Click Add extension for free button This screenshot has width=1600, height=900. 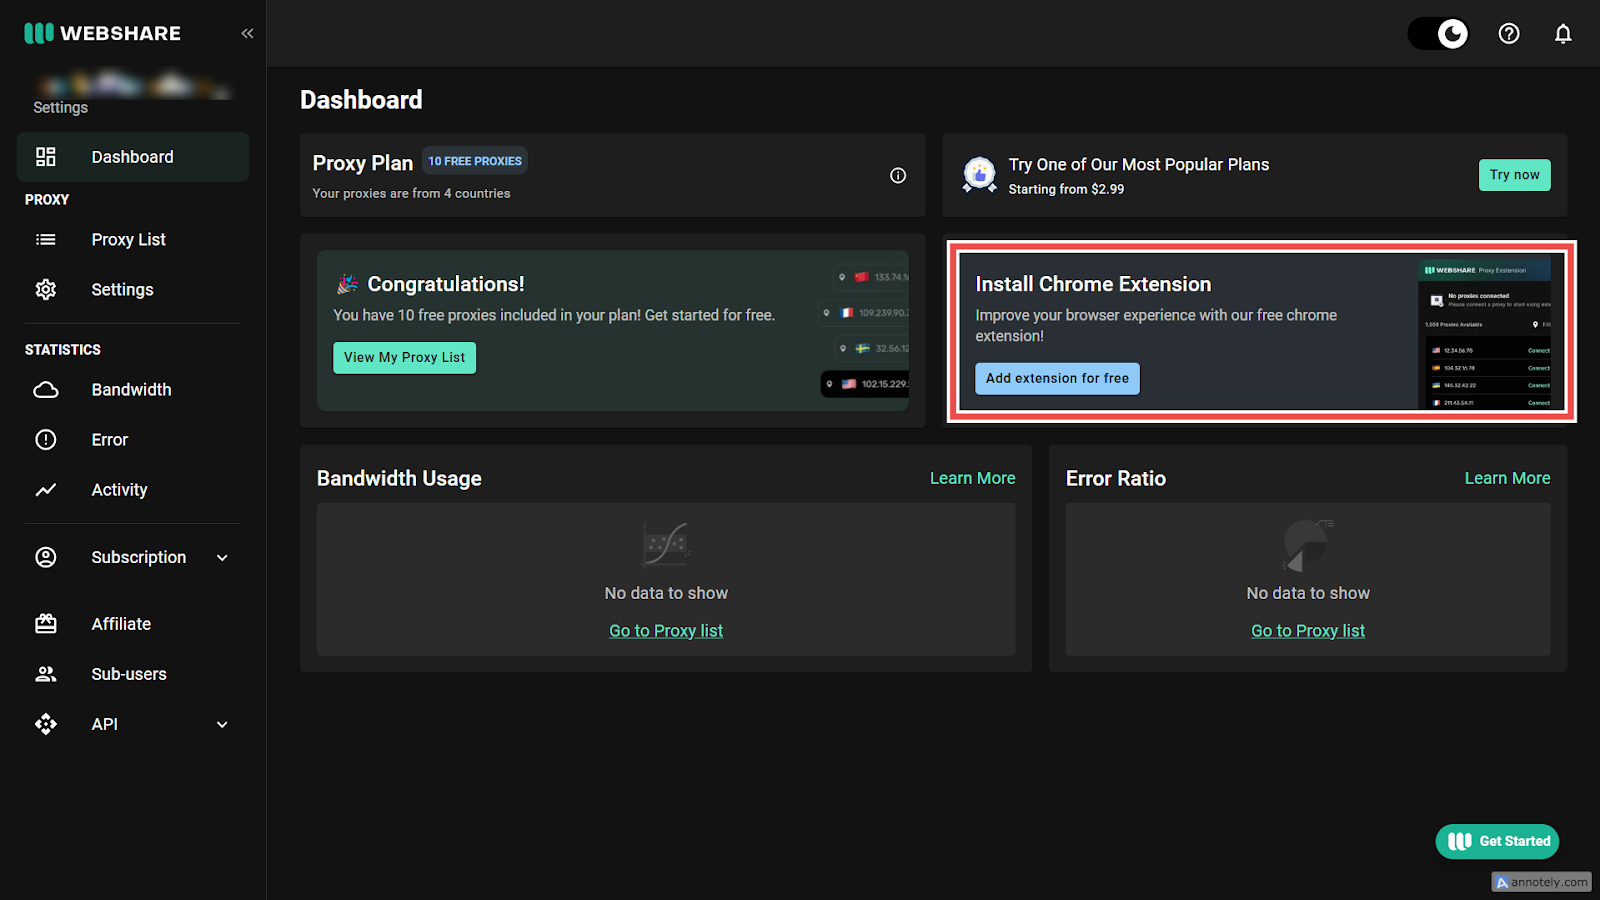(x=1057, y=379)
